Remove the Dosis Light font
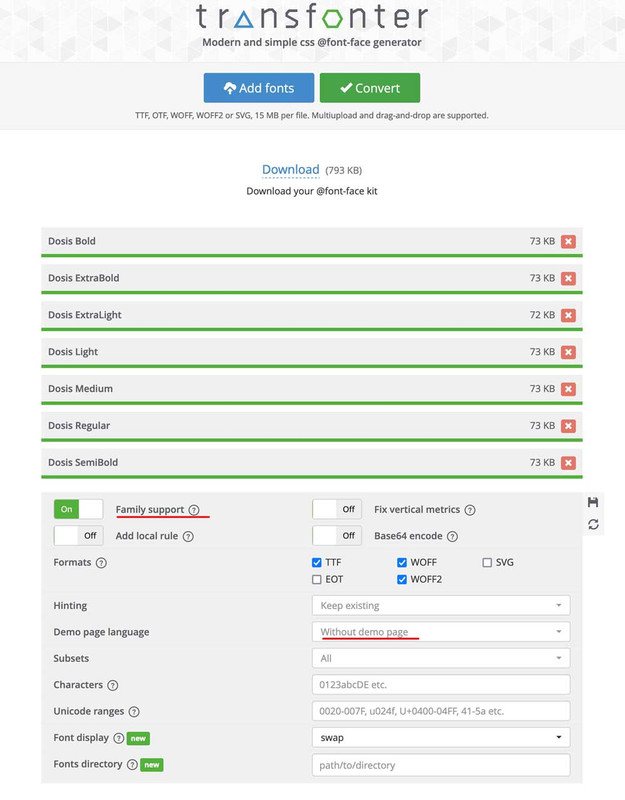This screenshot has height=800, width=625. coord(568,352)
